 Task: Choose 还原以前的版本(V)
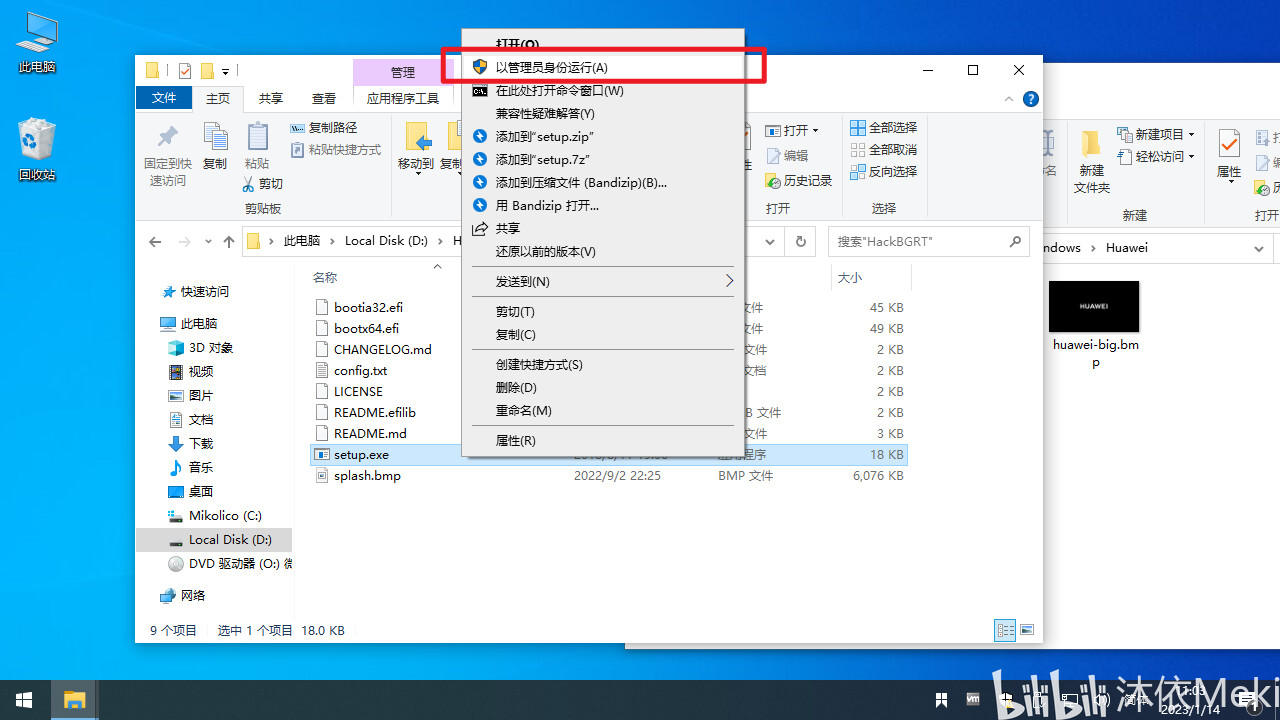(603, 251)
